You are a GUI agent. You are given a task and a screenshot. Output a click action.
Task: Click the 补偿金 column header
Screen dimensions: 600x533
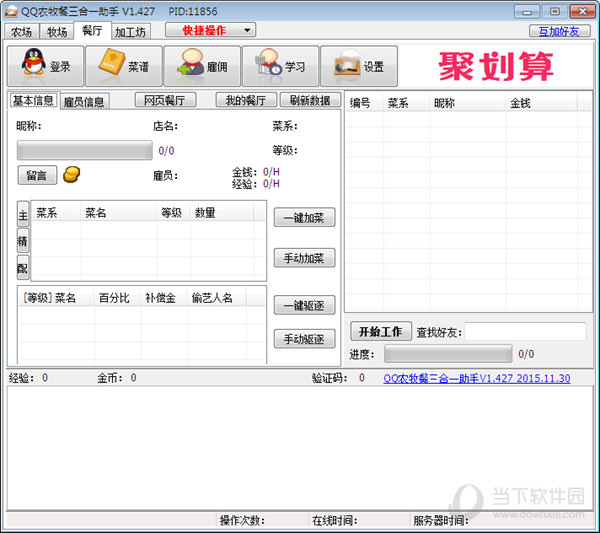click(164, 298)
